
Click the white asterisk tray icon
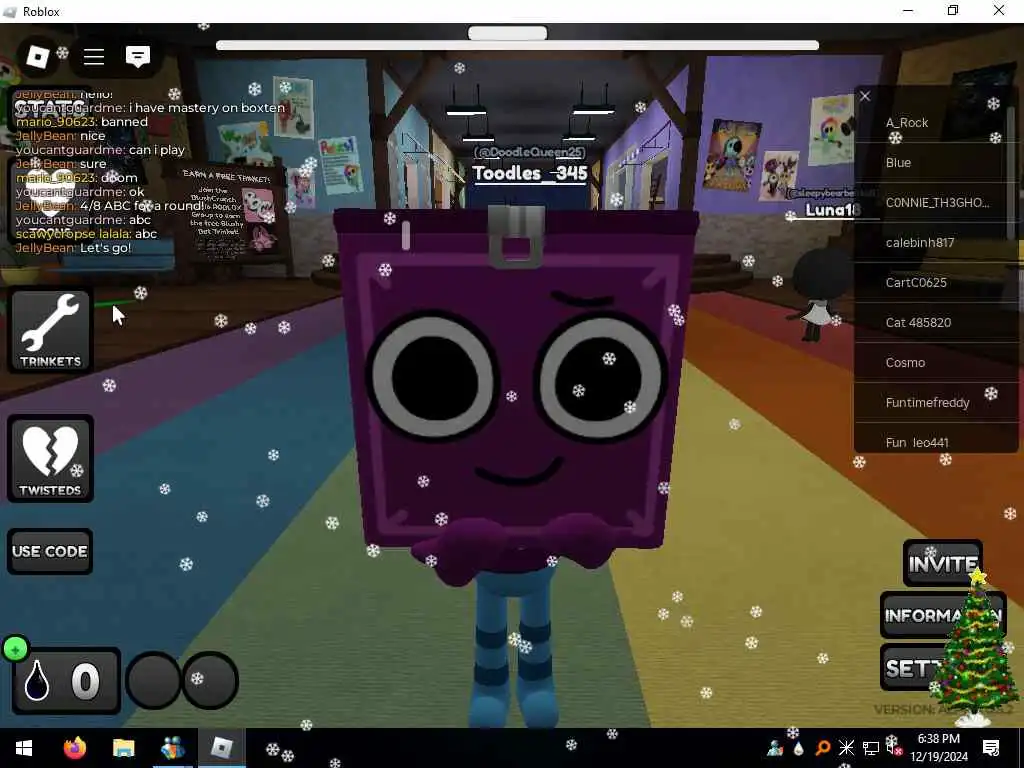pyautogui.click(x=846, y=748)
